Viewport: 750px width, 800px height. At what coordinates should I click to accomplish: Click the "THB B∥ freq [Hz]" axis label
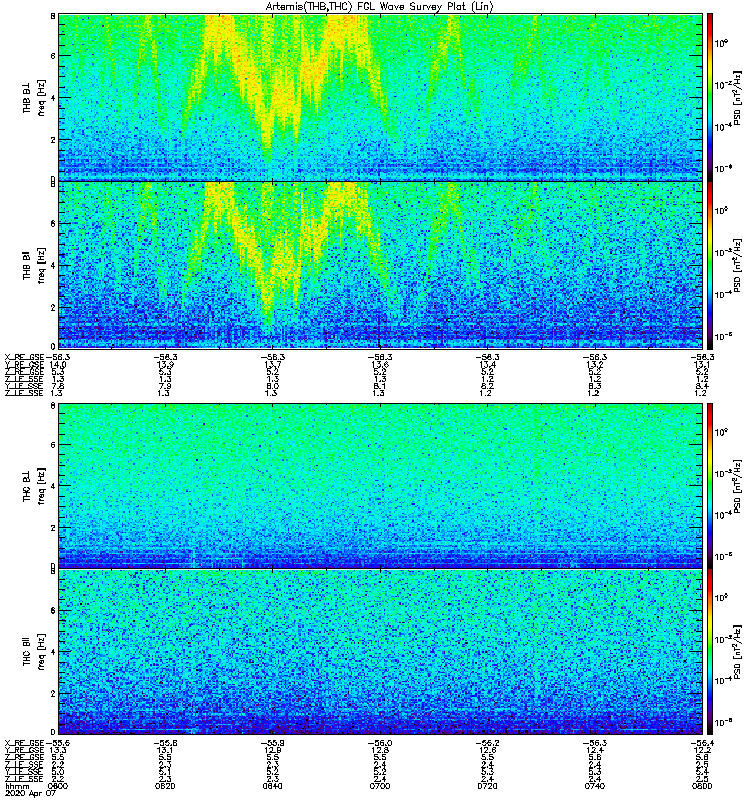coord(34,265)
